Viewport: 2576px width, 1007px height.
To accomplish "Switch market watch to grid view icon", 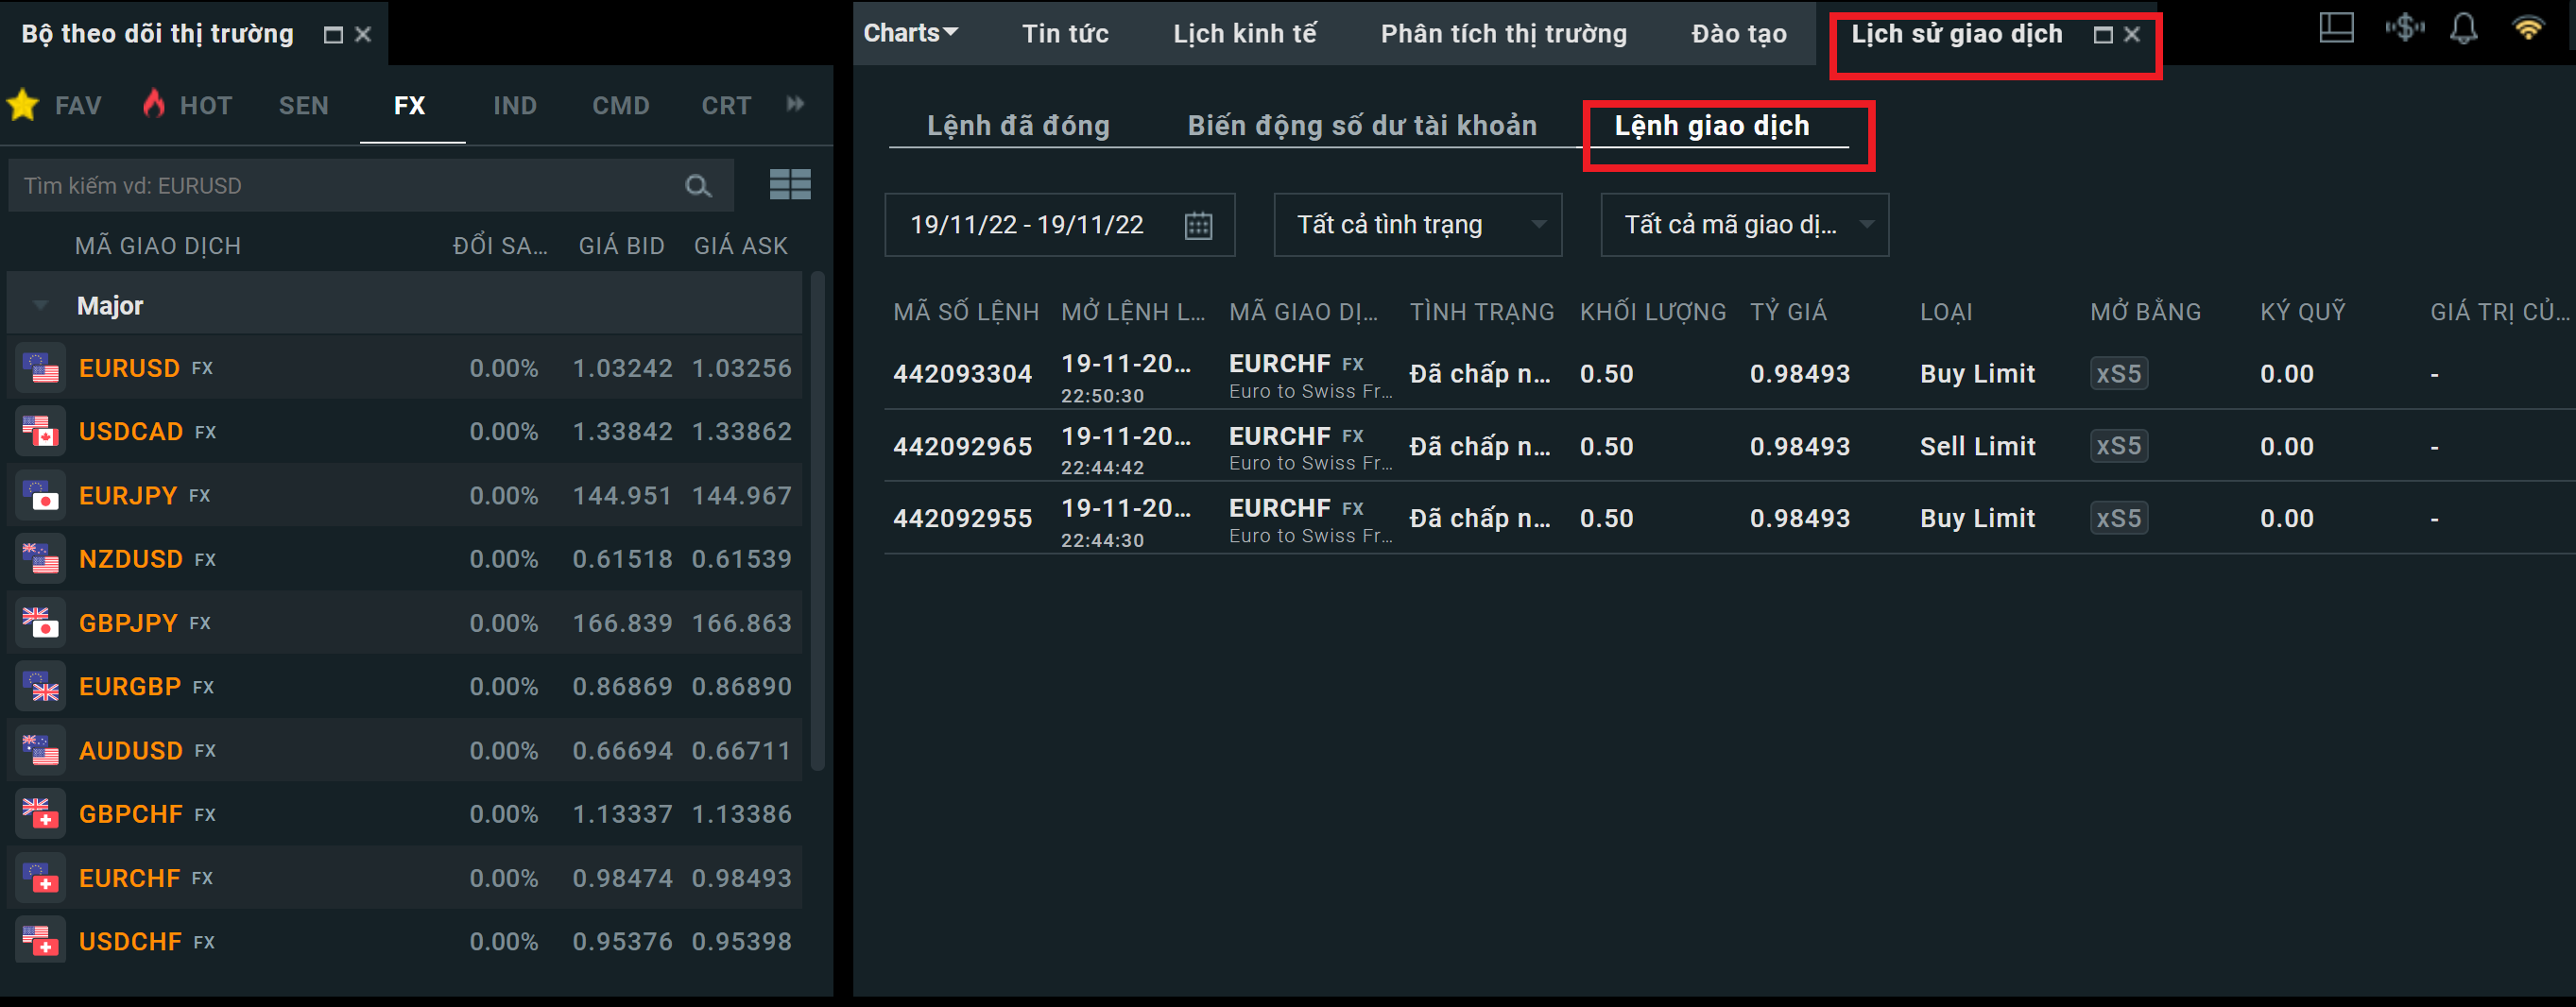I will click(x=790, y=185).
